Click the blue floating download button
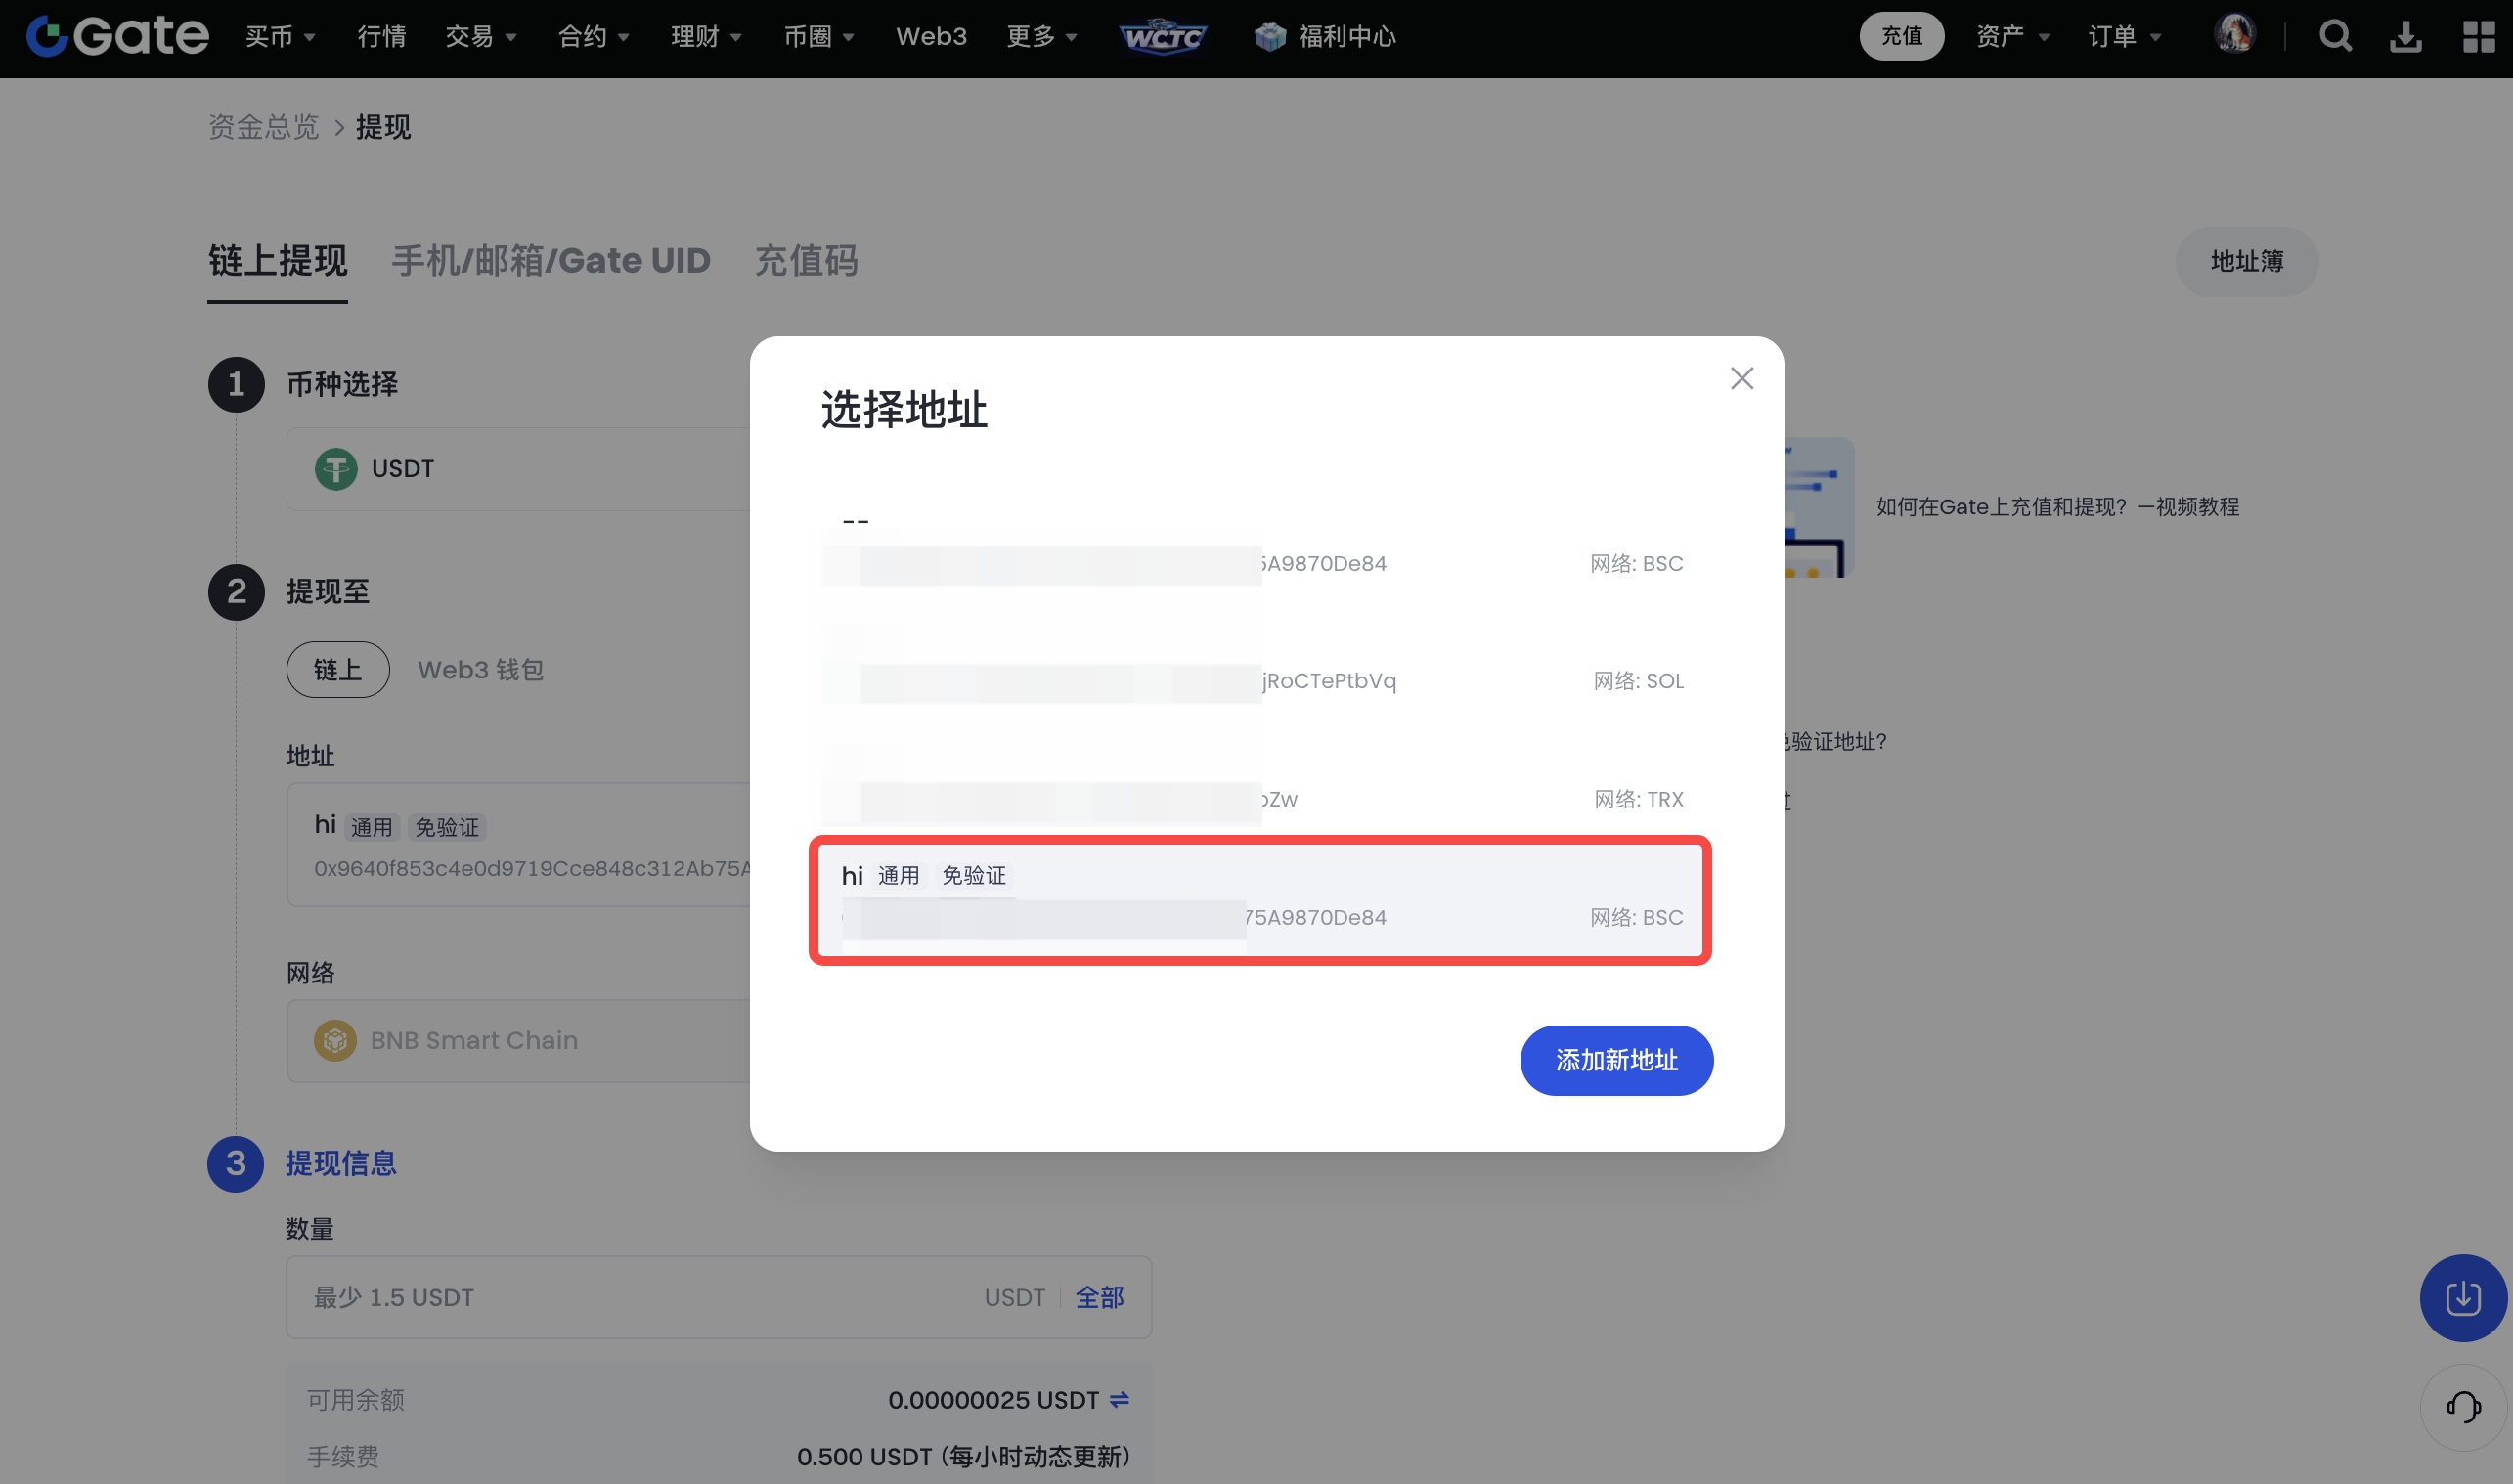 (x=2463, y=1297)
